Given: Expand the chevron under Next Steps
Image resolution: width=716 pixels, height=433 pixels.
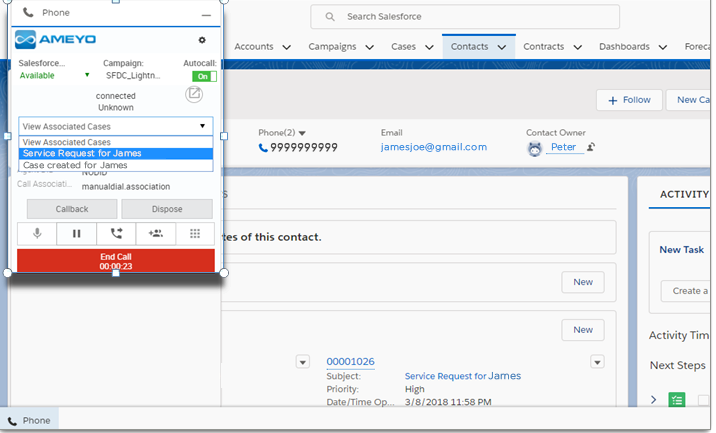Looking at the screenshot, I should [653, 400].
